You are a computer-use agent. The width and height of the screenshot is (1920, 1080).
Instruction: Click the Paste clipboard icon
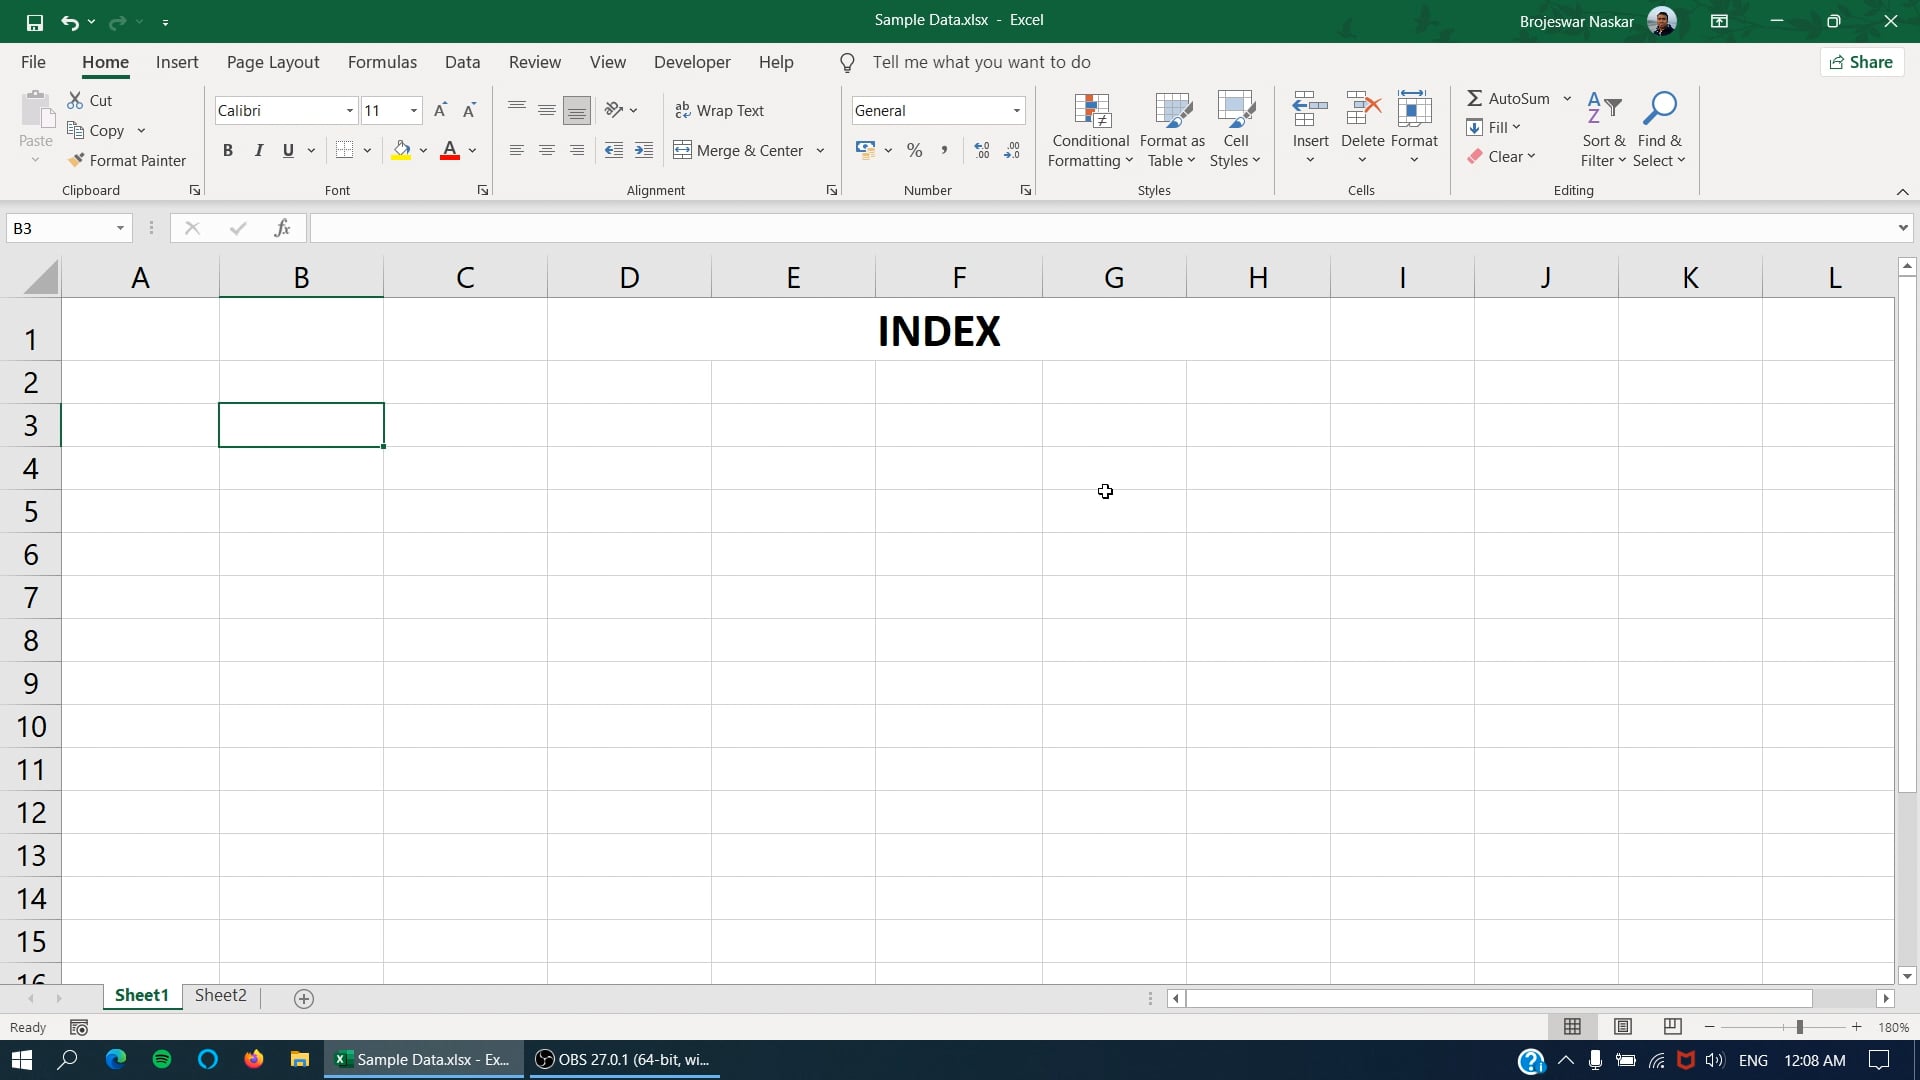[x=36, y=109]
